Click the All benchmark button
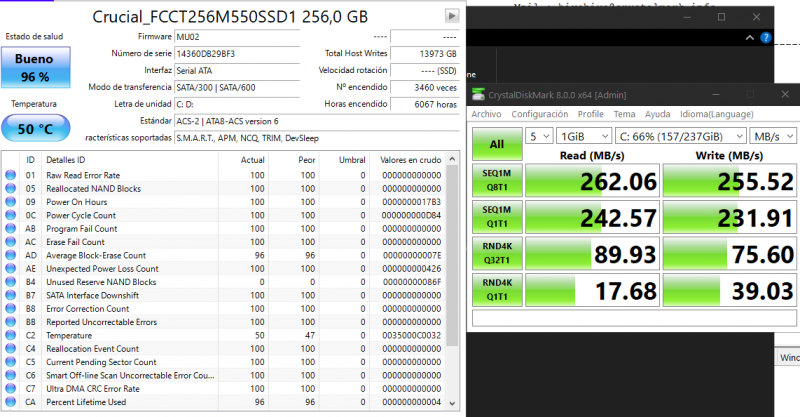Viewport: 800px width, 417px height. (497, 144)
